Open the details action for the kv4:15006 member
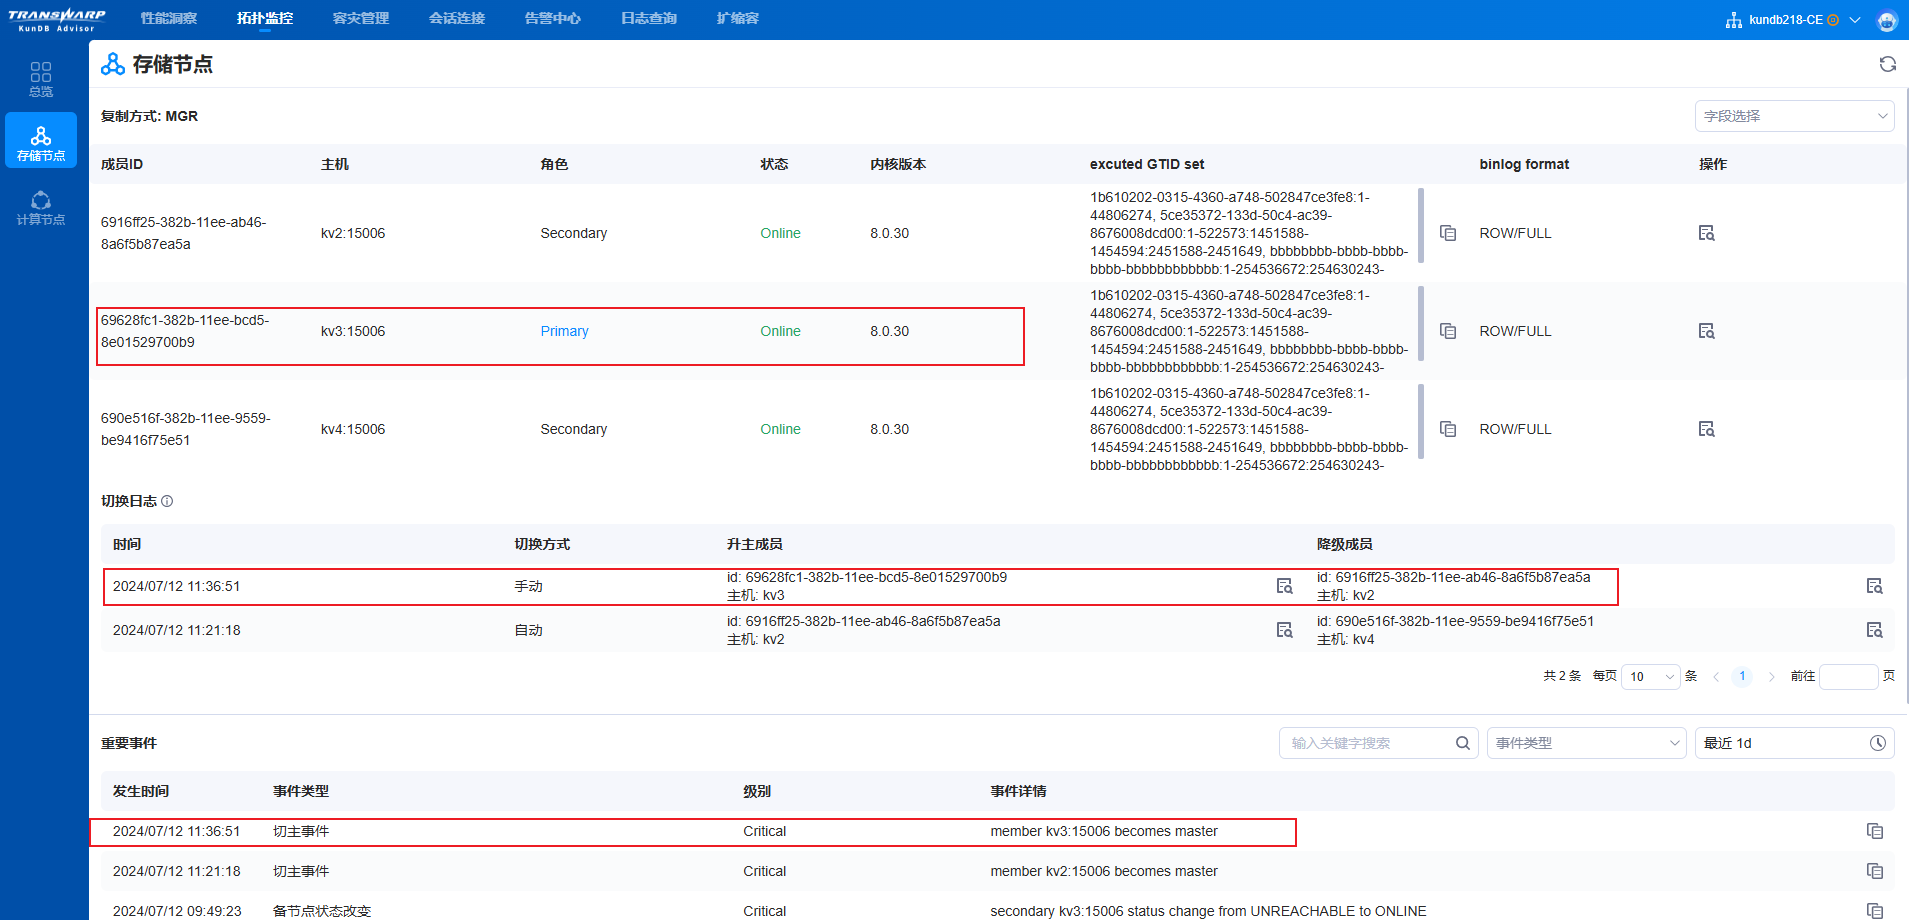Image resolution: width=1909 pixels, height=920 pixels. coord(1706,429)
